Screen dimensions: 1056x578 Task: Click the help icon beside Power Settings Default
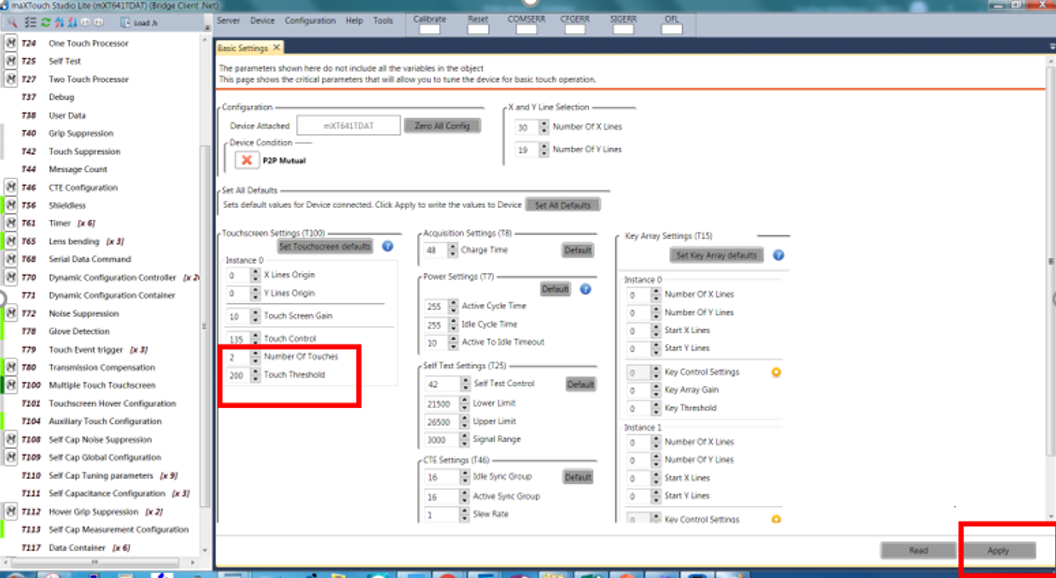(x=586, y=289)
